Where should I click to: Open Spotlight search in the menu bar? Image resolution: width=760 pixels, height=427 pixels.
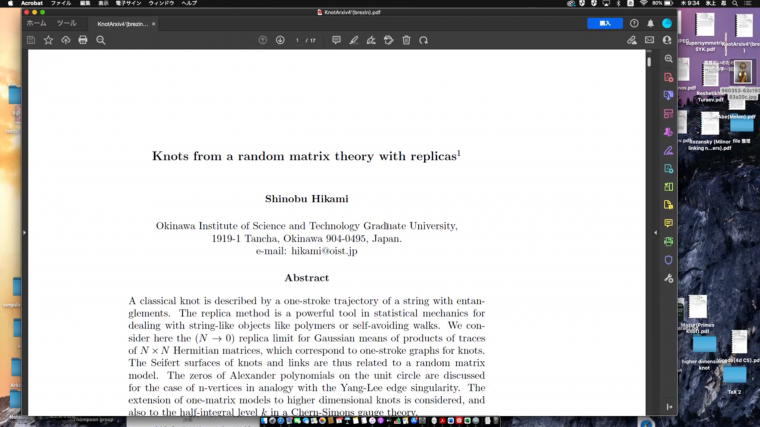pyautogui.click(x=735, y=3)
